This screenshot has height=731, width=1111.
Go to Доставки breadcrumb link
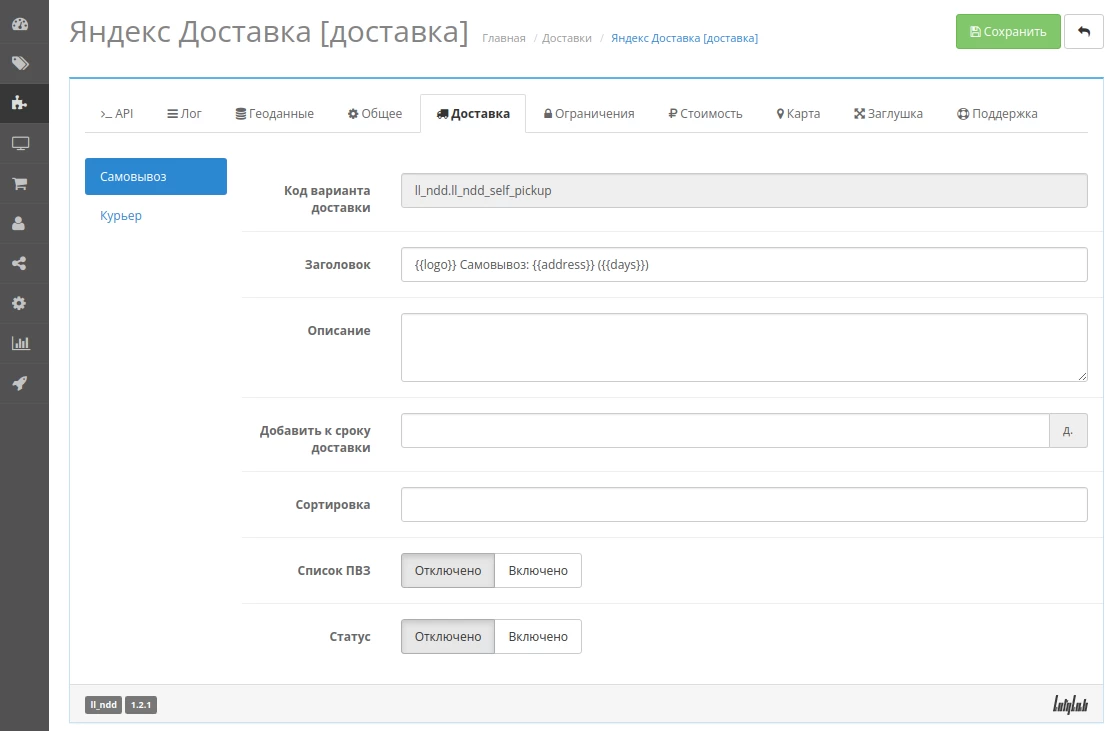[x=567, y=38]
